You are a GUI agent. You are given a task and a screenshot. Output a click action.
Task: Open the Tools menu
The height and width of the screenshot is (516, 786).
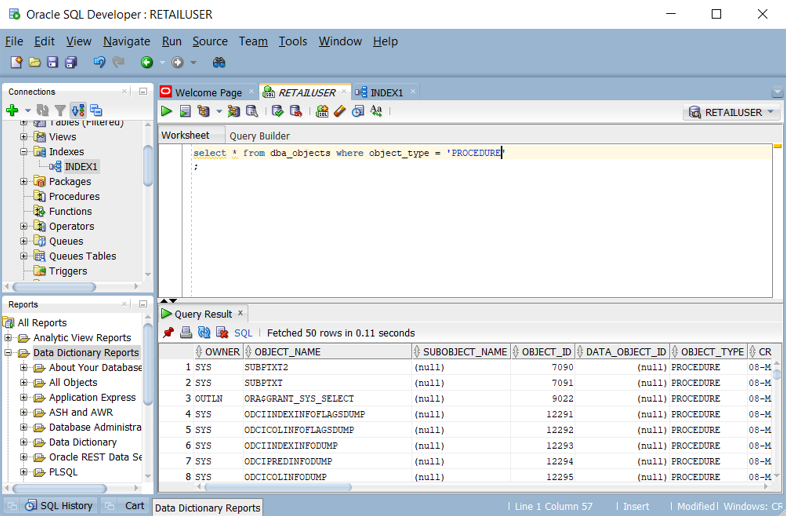coord(293,41)
